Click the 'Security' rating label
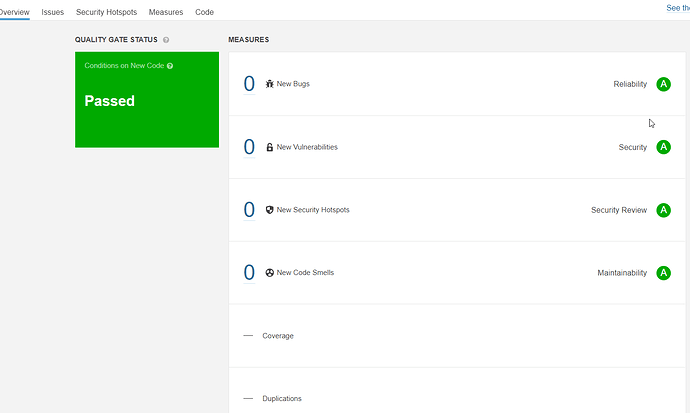 tap(633, 147)
